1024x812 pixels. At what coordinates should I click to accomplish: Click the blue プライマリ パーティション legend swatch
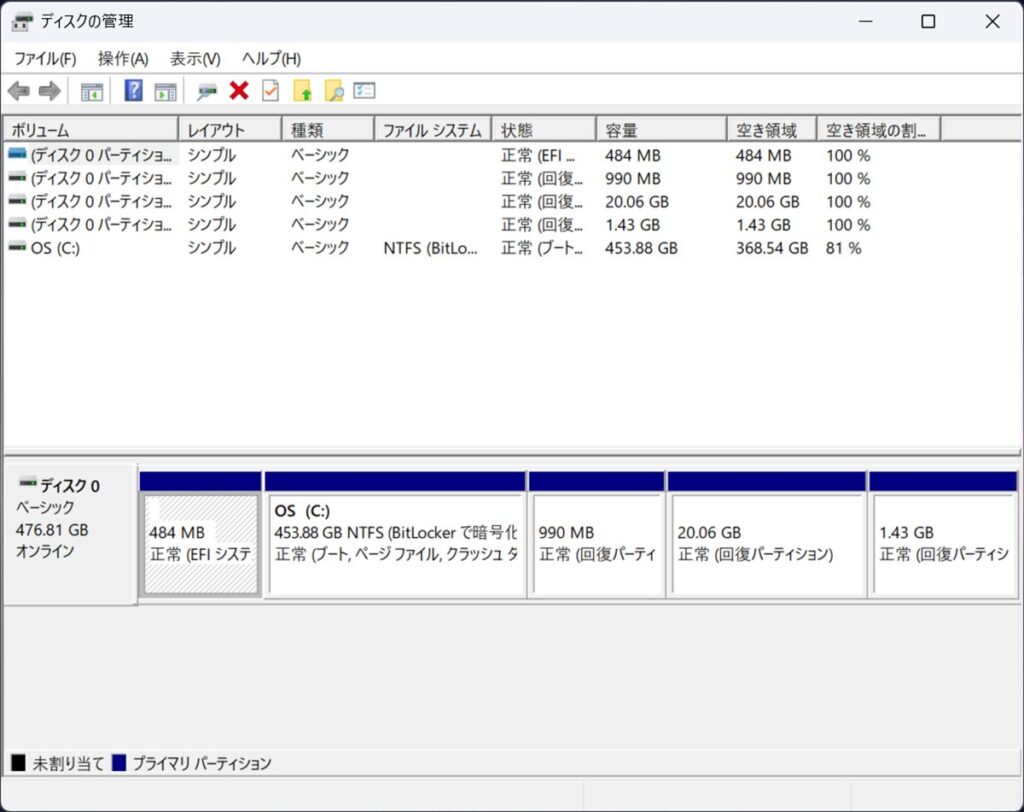coord(120,763)
